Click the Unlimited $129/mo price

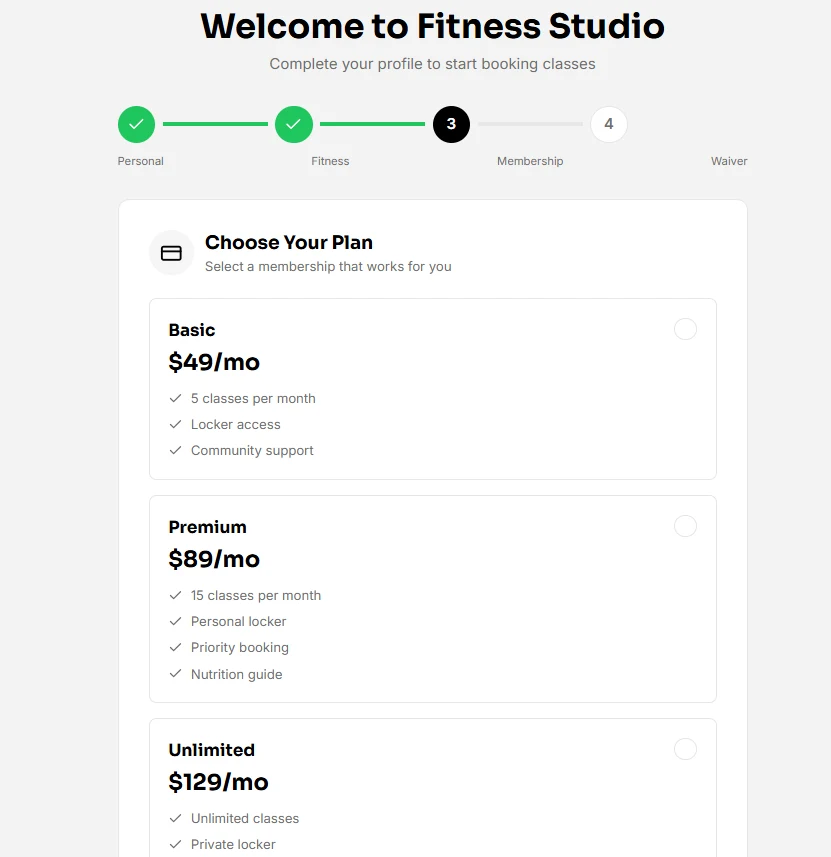[x=219, y=782]
